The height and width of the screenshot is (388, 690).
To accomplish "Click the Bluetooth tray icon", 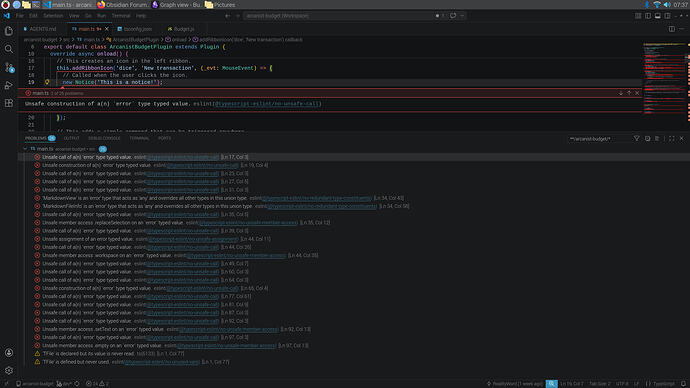I will 647,4.
